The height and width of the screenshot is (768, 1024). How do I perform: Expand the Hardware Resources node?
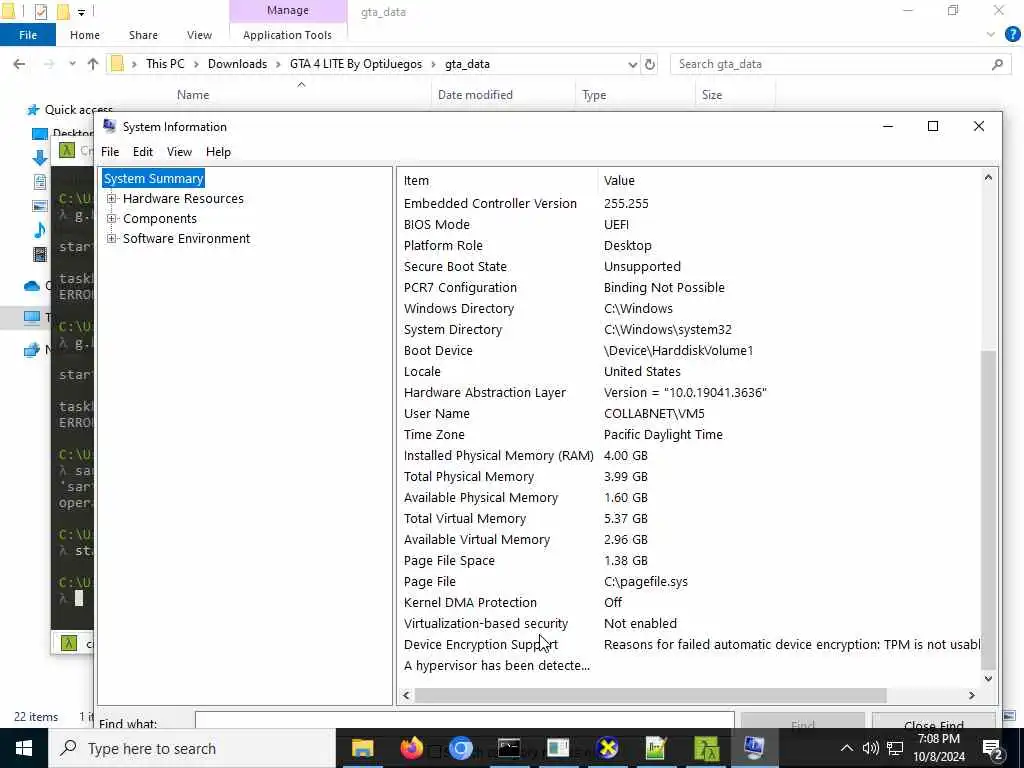[112, 199]
